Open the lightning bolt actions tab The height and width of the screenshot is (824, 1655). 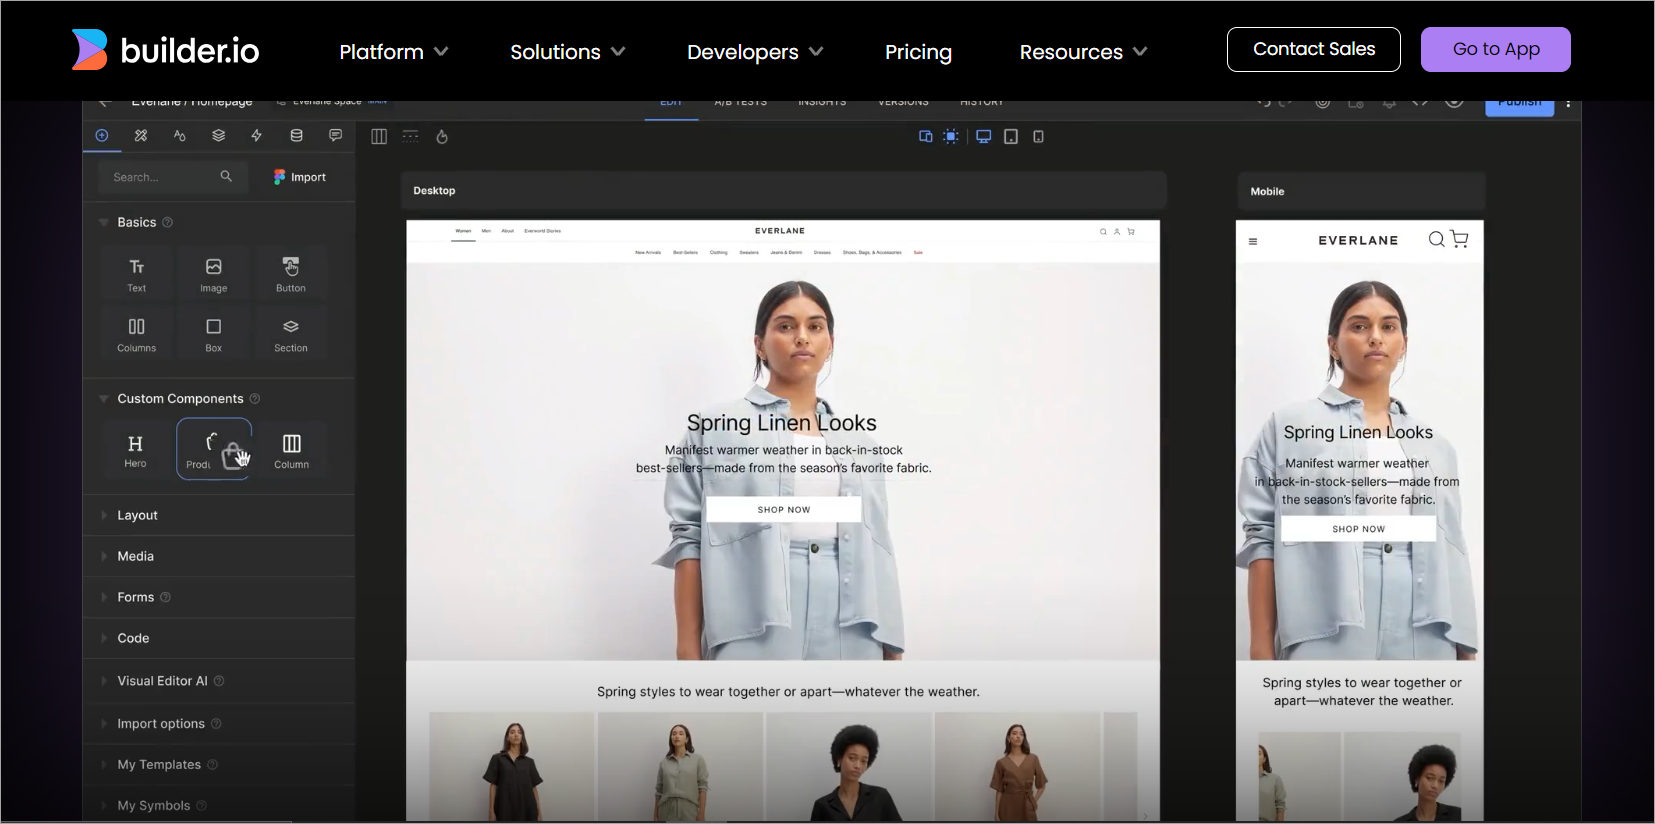click(257, 136)
